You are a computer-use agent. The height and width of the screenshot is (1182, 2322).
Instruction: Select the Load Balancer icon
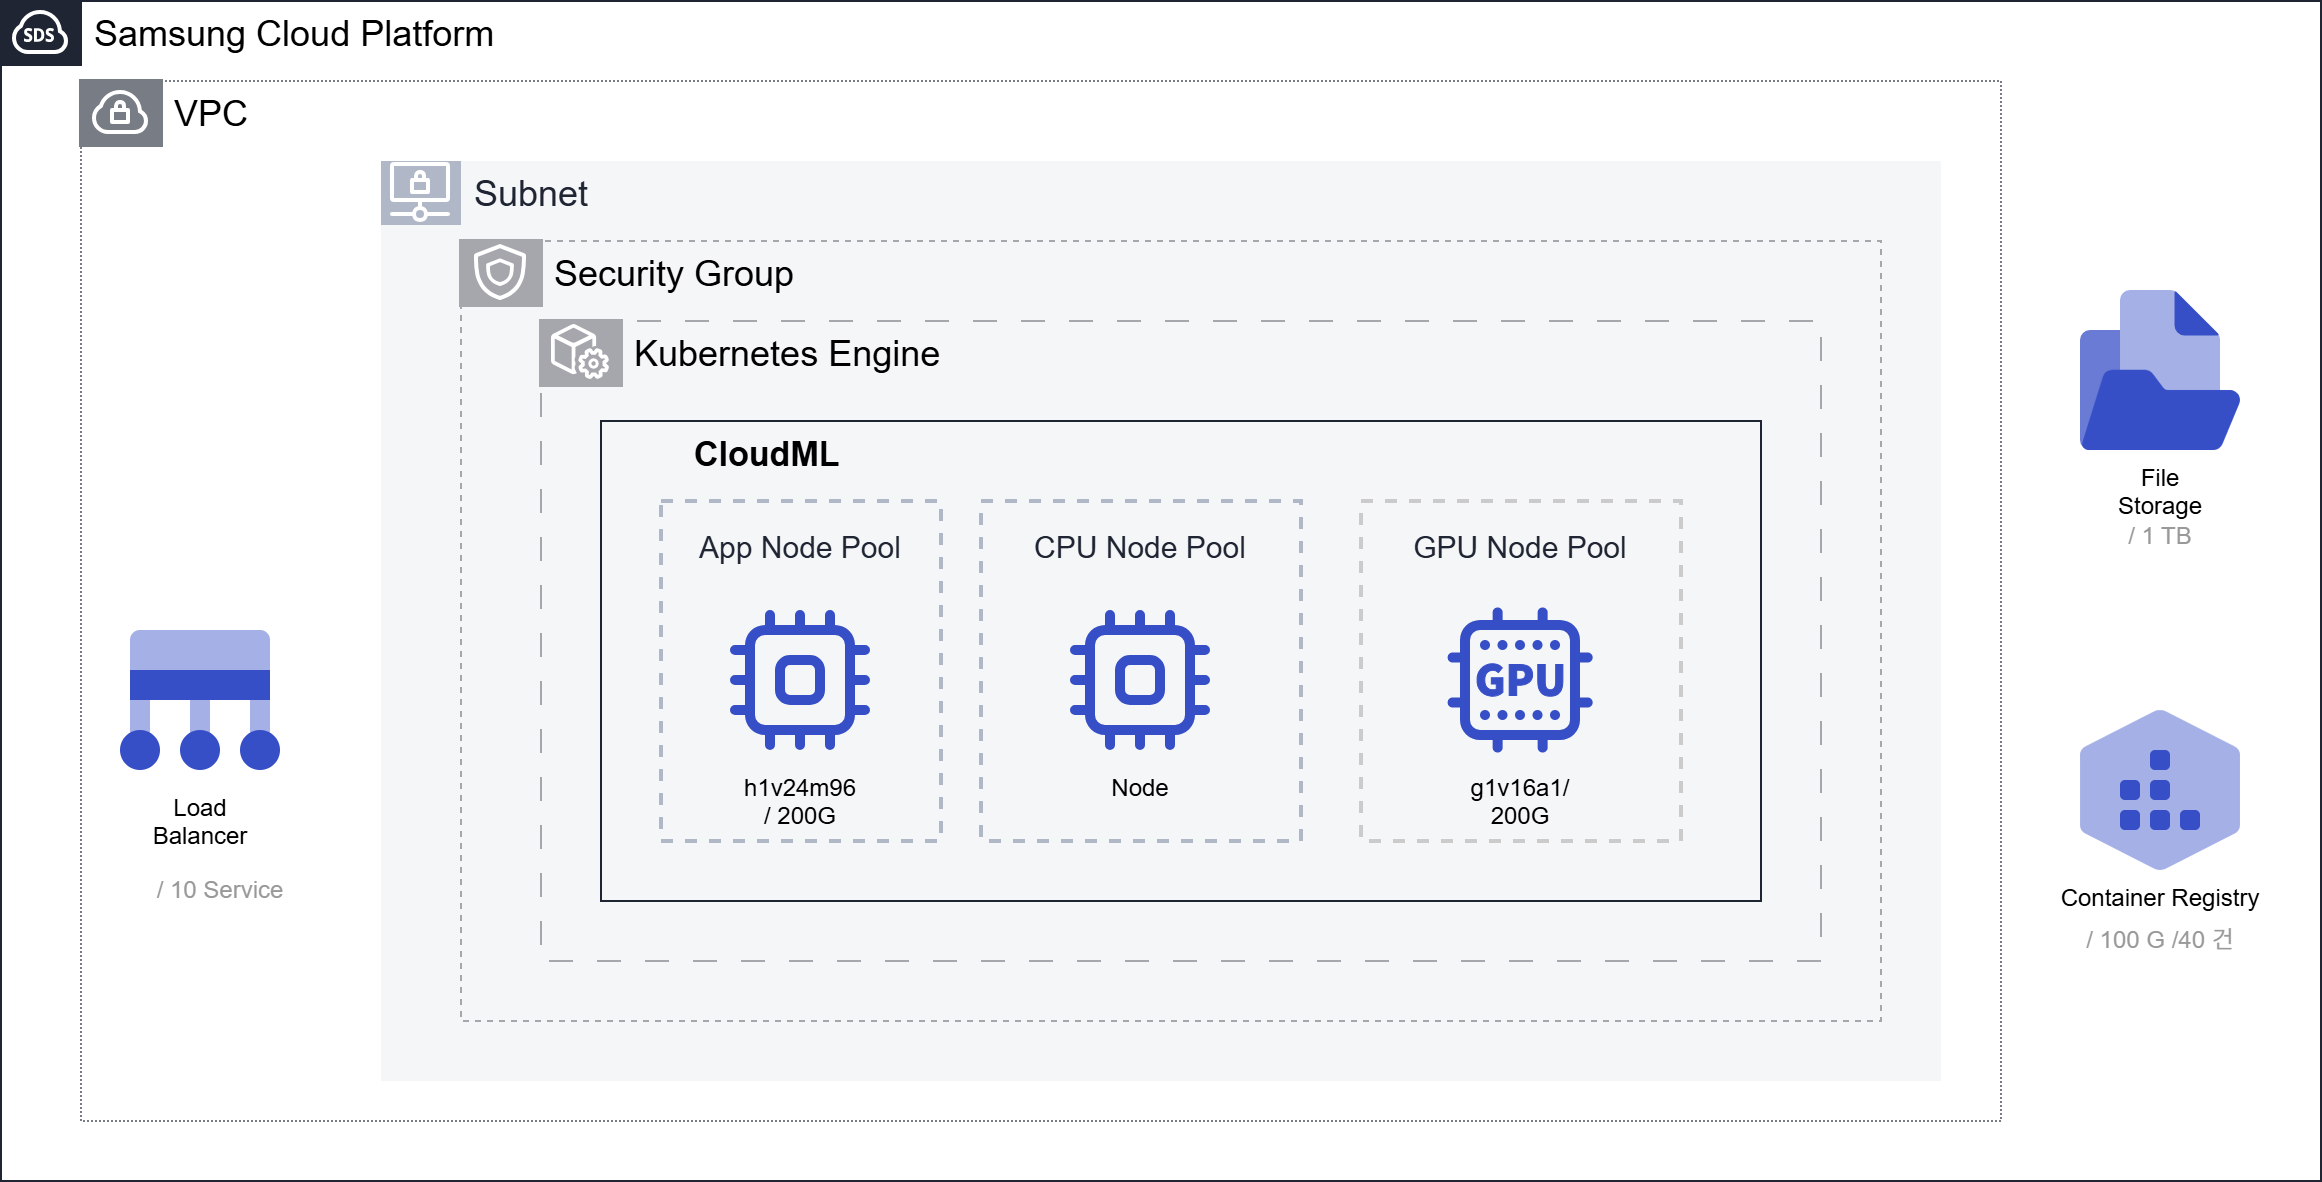click(x=200, y=700)
